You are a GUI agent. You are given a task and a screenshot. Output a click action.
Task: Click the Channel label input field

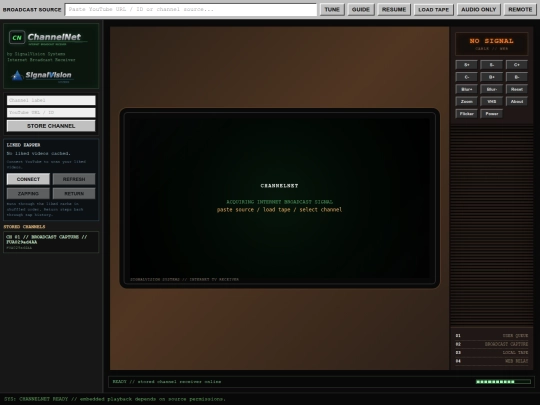click(x=51, y=100)
